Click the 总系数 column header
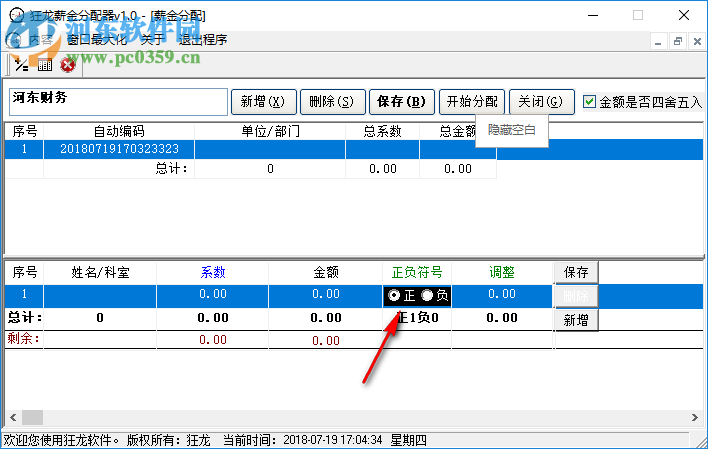Screen dimensions: 708x449 pyautogui.click(x=382, y=131)
